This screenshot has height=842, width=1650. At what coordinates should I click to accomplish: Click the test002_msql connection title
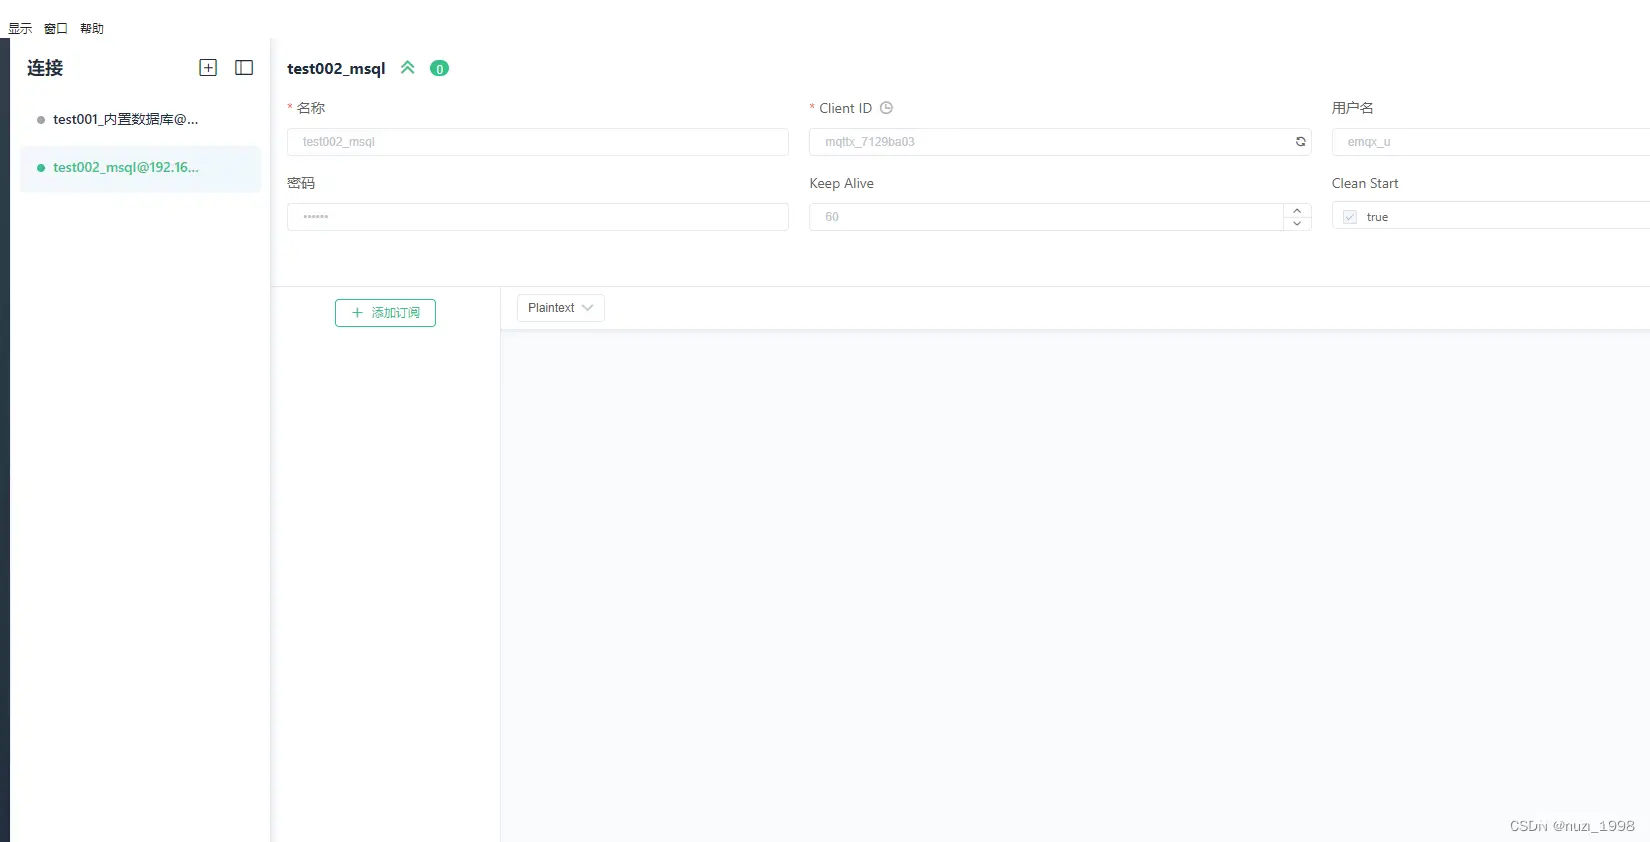coord(336,68)
